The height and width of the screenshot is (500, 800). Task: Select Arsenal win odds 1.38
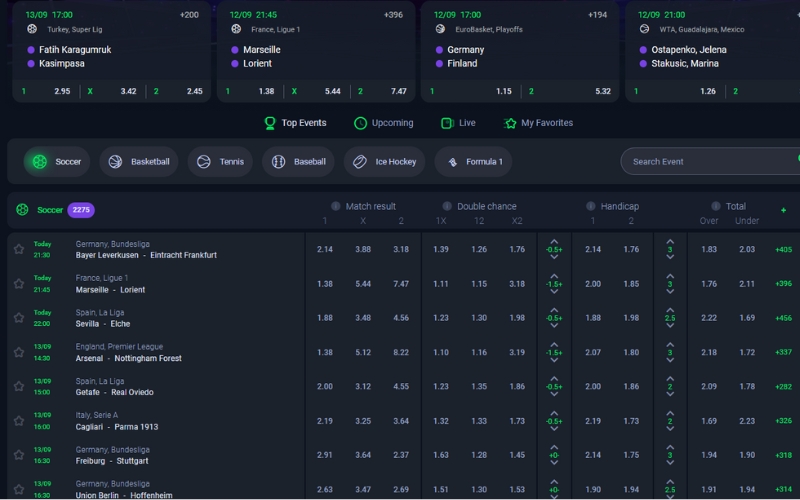coord(325,352)
